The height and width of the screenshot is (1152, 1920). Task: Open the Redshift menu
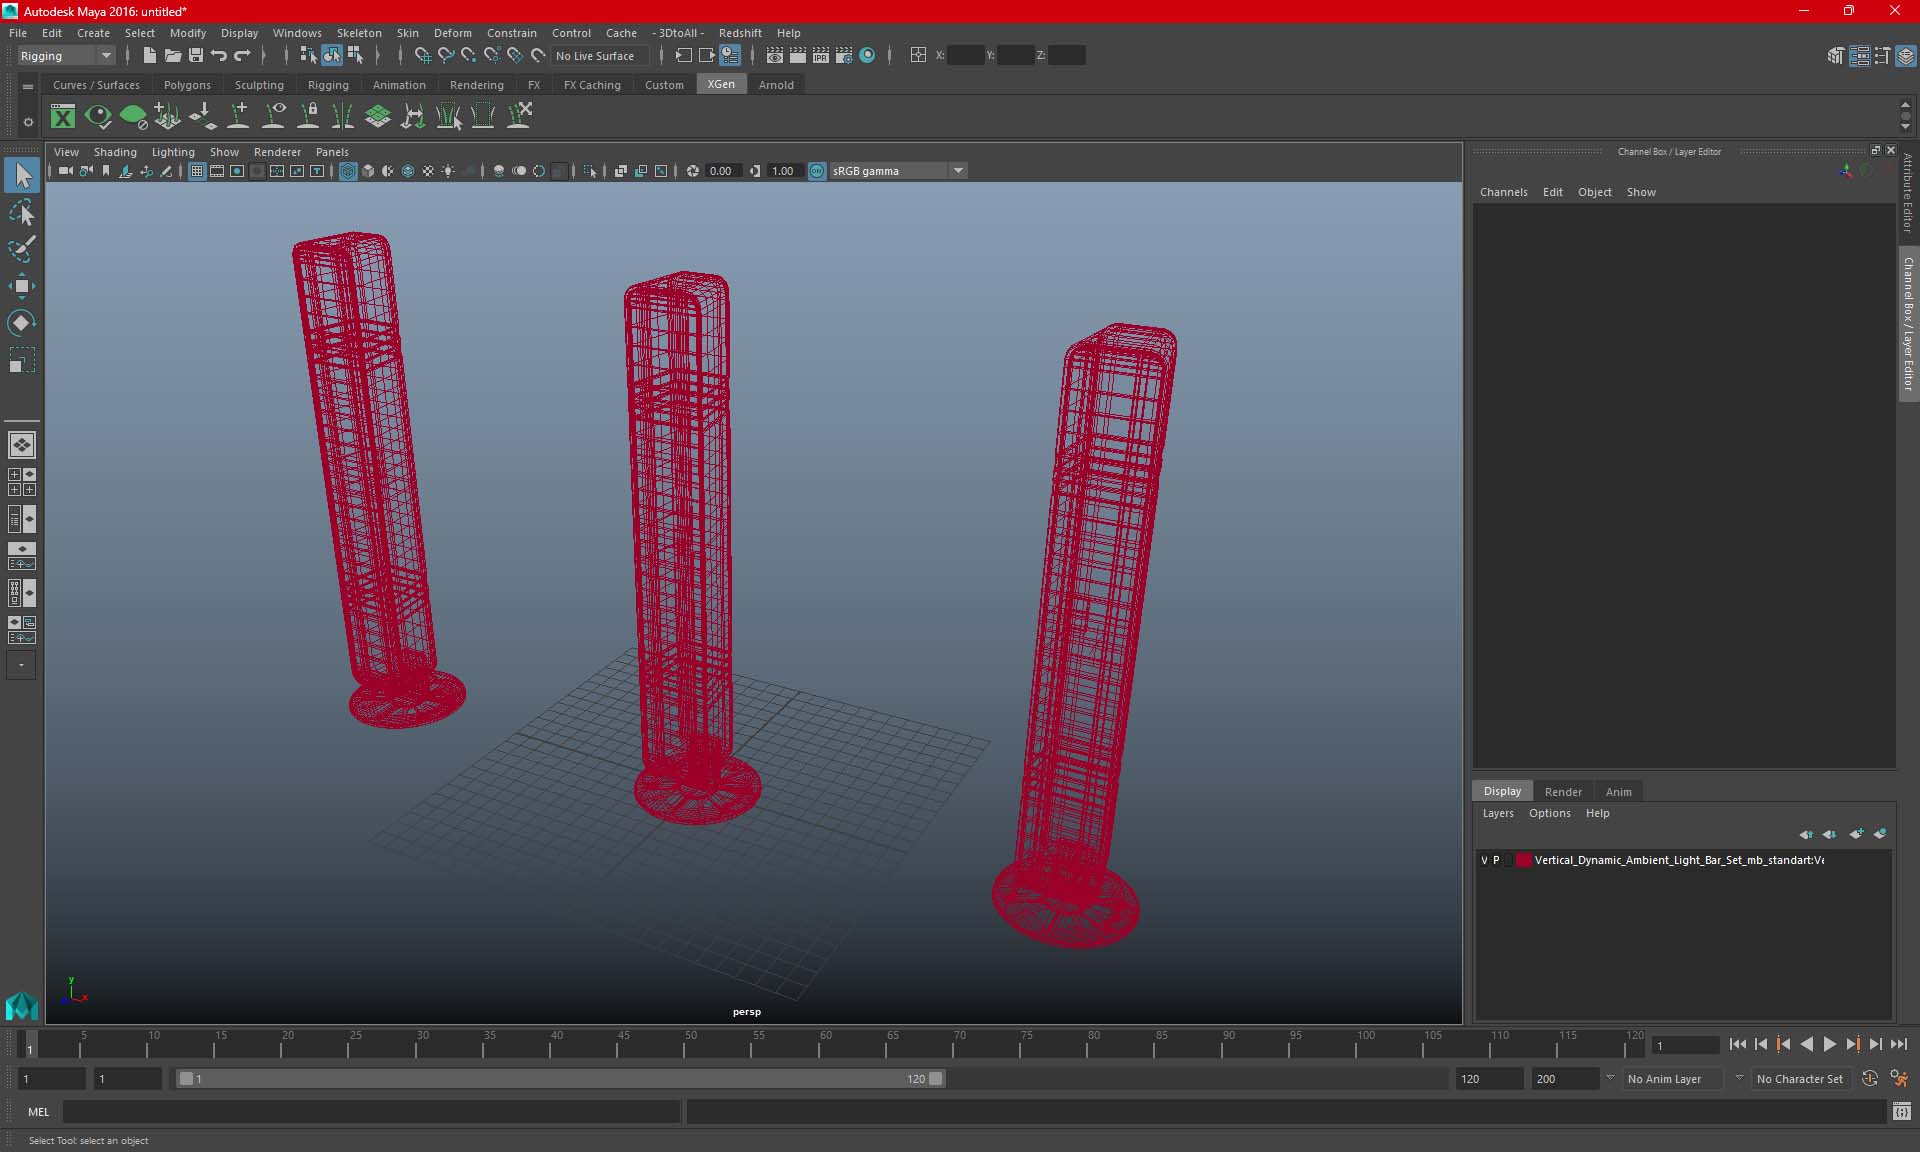coord(740,33)
